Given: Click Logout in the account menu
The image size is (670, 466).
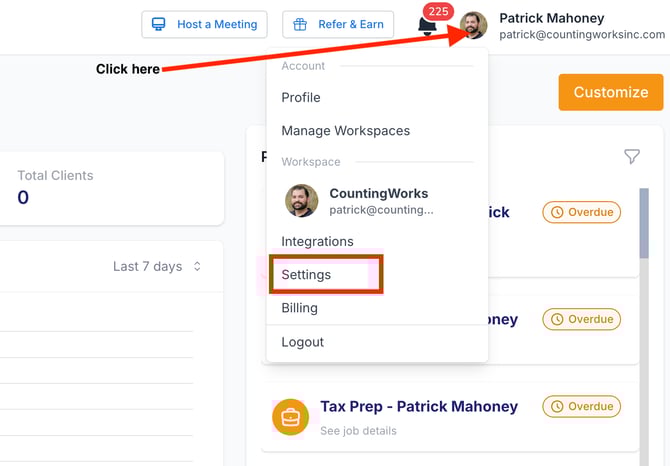Looking at the screenshot, I should (x=302, y=342).
